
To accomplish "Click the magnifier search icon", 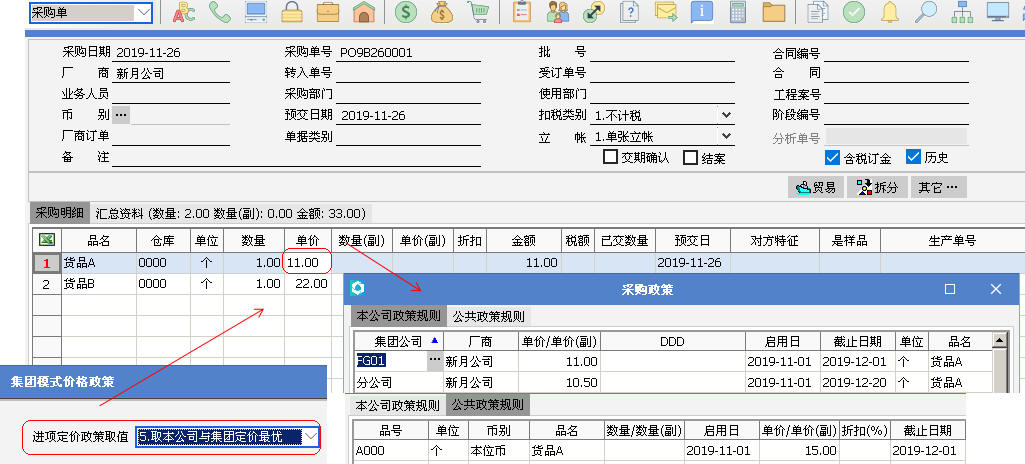I will pyautogui.click(x=927, y=13).
